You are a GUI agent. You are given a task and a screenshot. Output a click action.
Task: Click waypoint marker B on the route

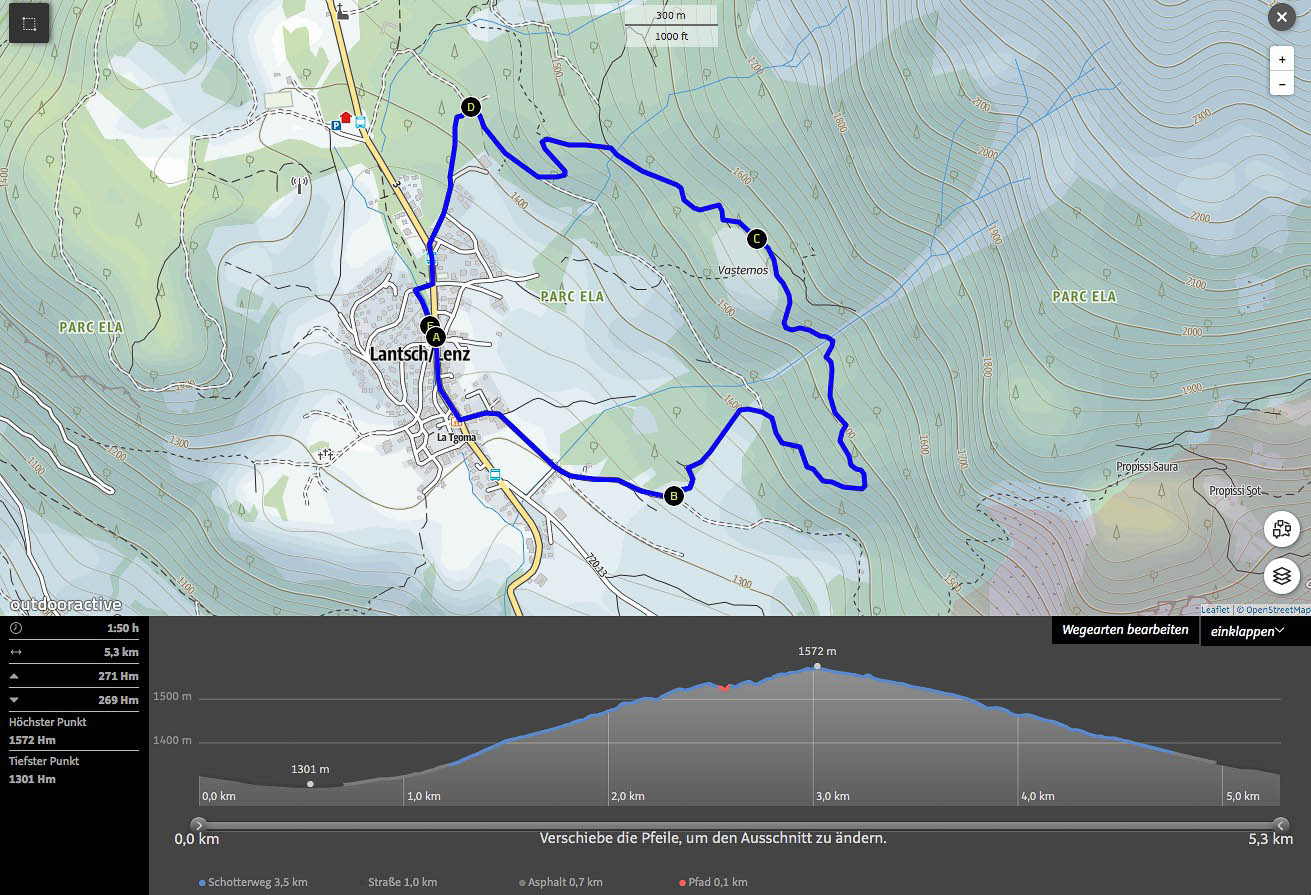tap(673, 495)
